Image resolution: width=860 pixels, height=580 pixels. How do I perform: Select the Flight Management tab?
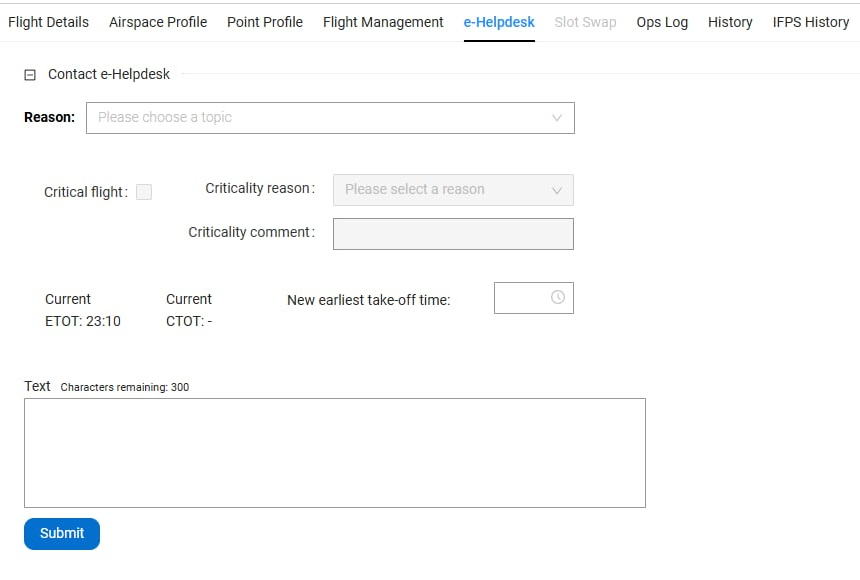[x=383, y=22]
